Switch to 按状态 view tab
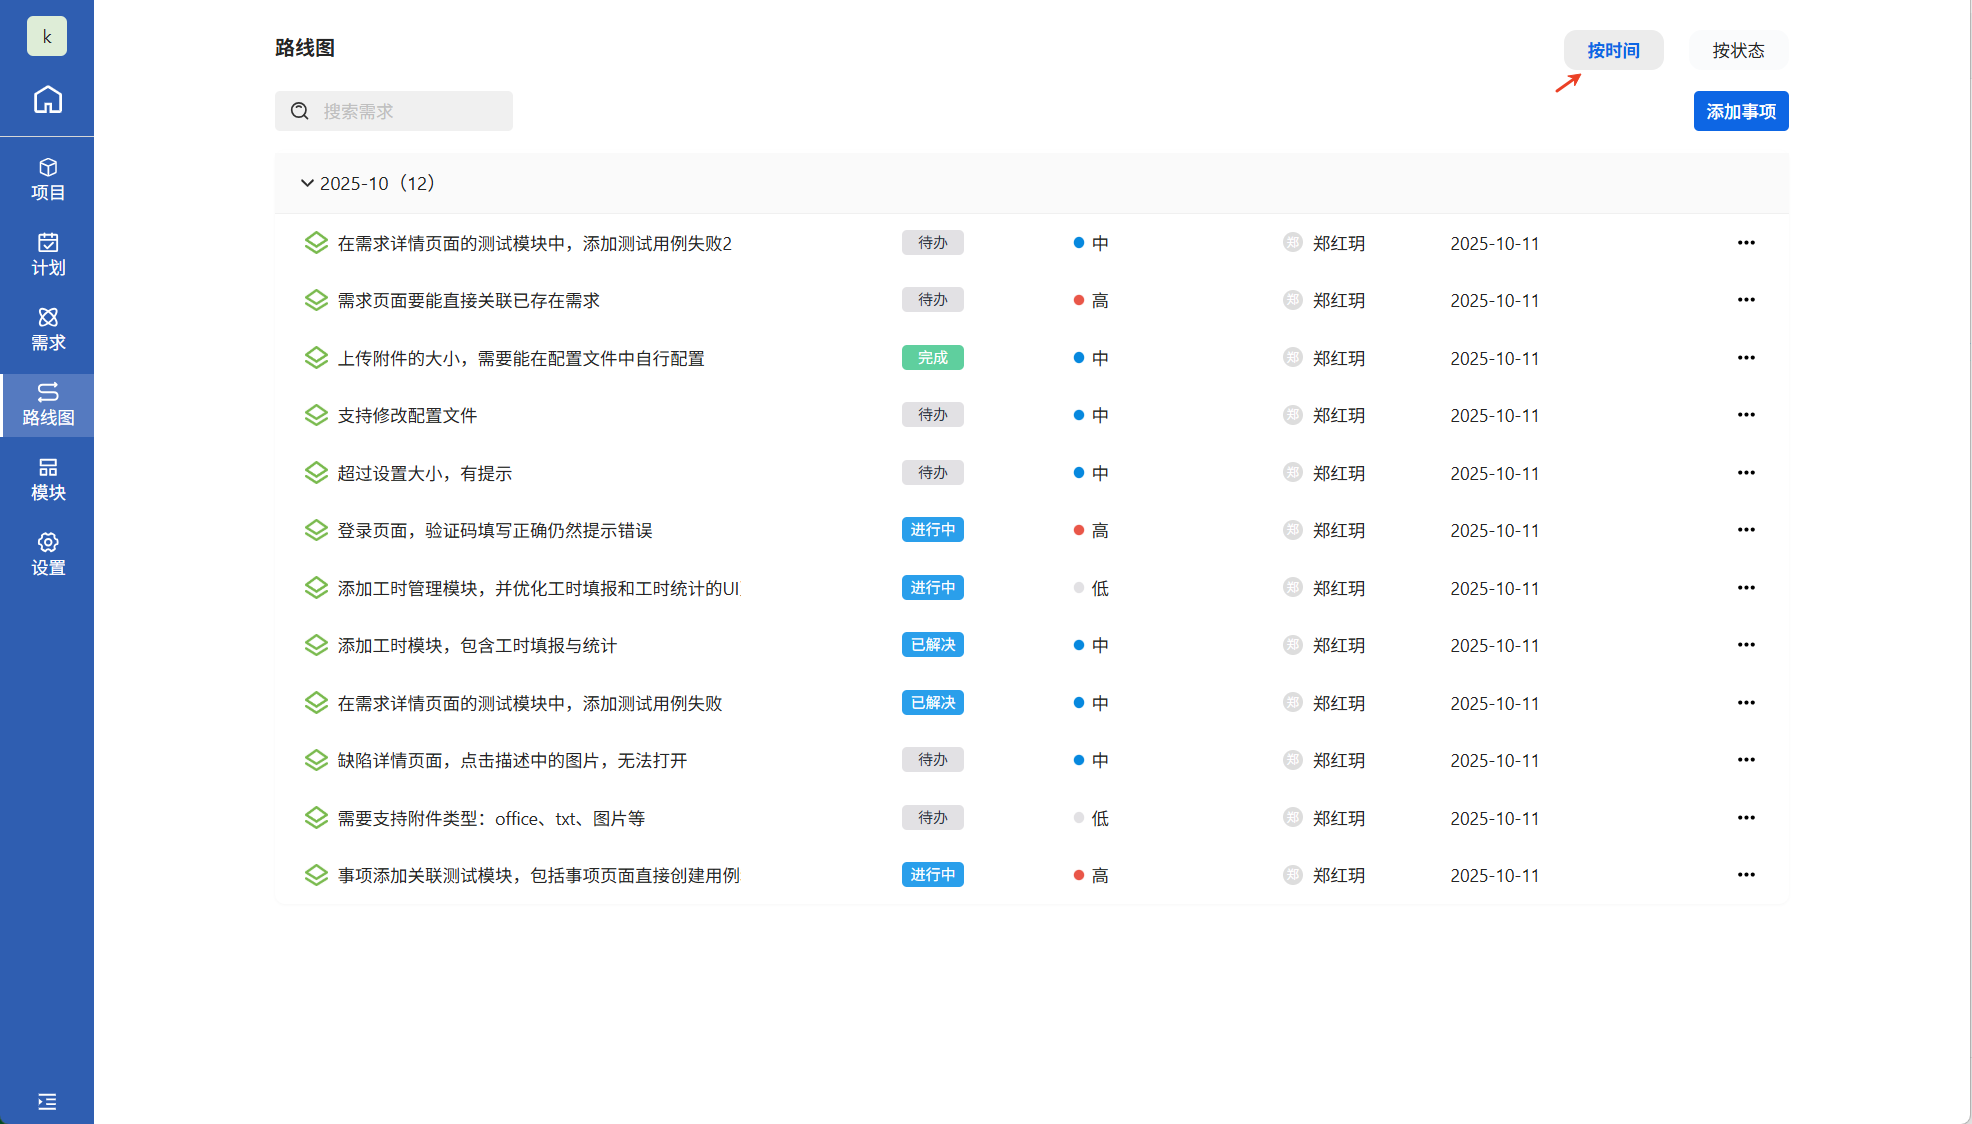 pos(1738,51)
